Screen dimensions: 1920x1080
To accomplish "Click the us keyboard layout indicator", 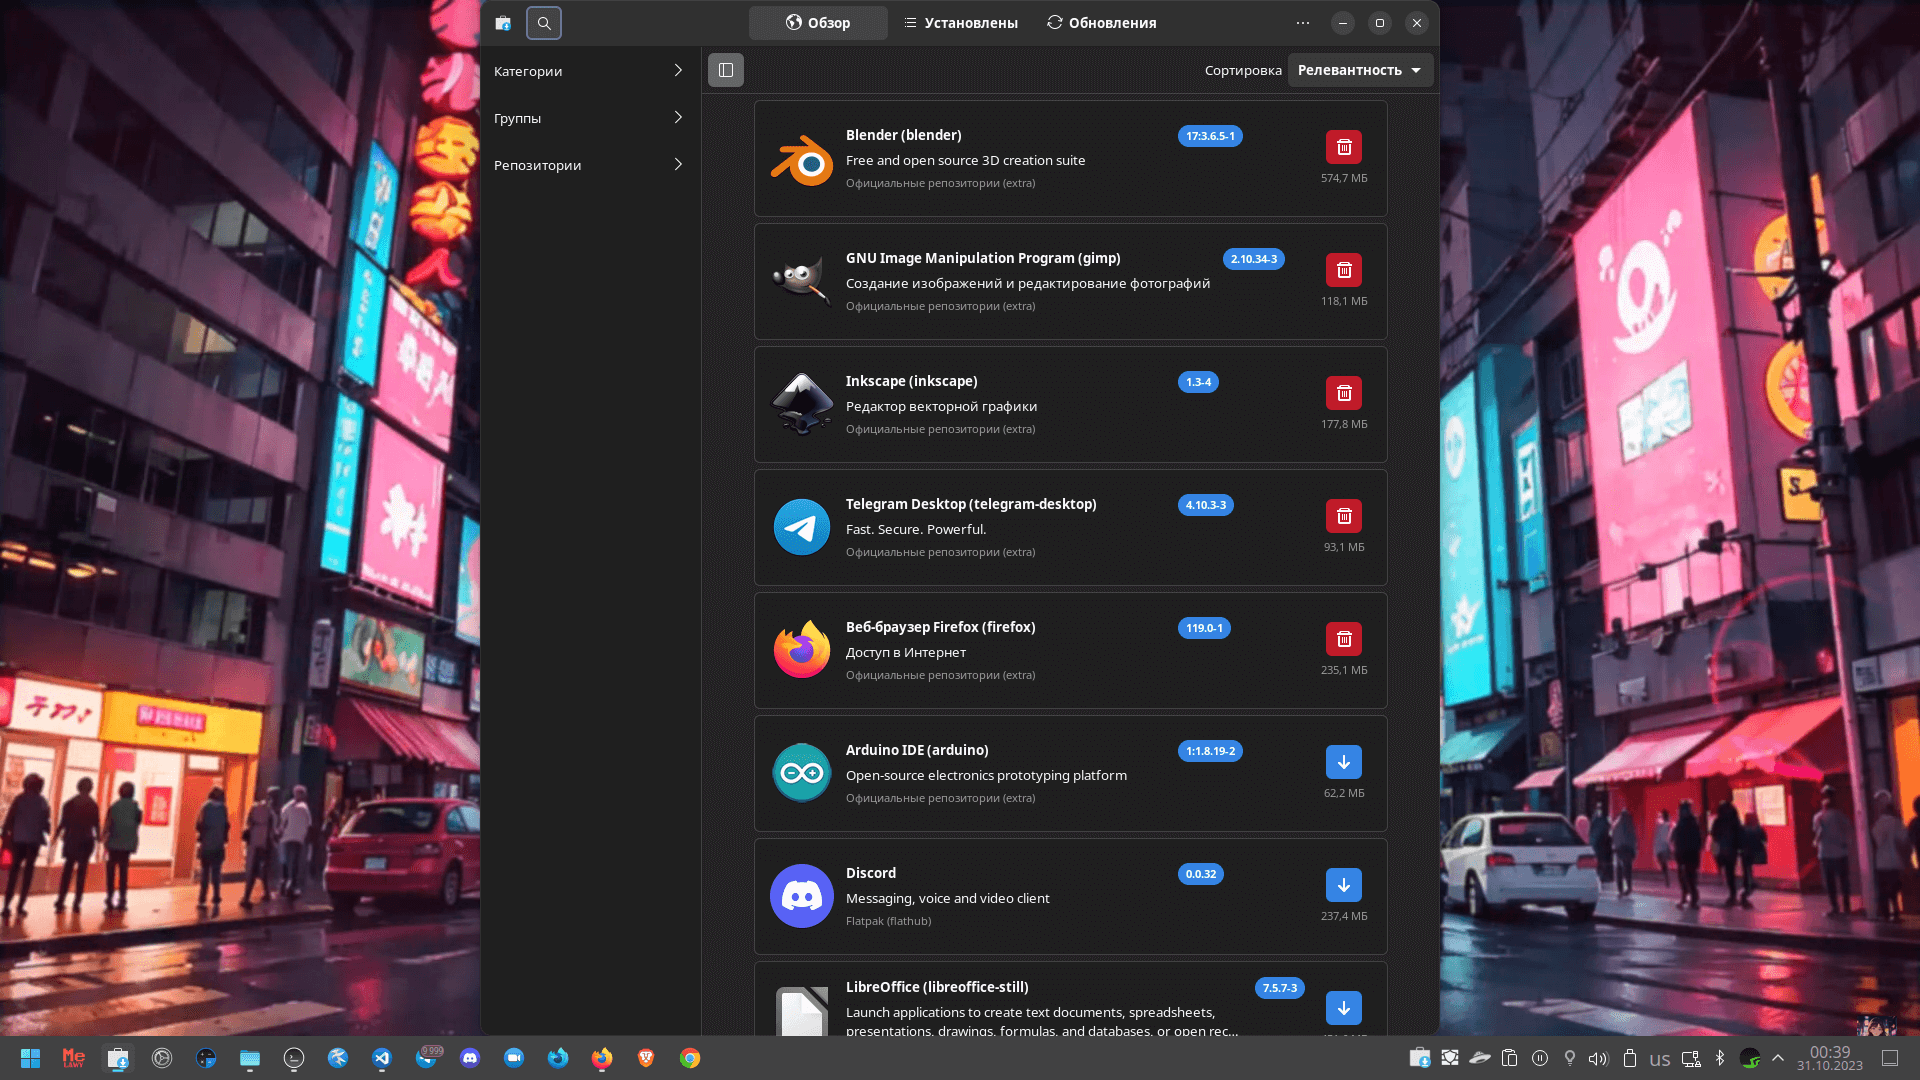I will [x=1660, y=1057].
